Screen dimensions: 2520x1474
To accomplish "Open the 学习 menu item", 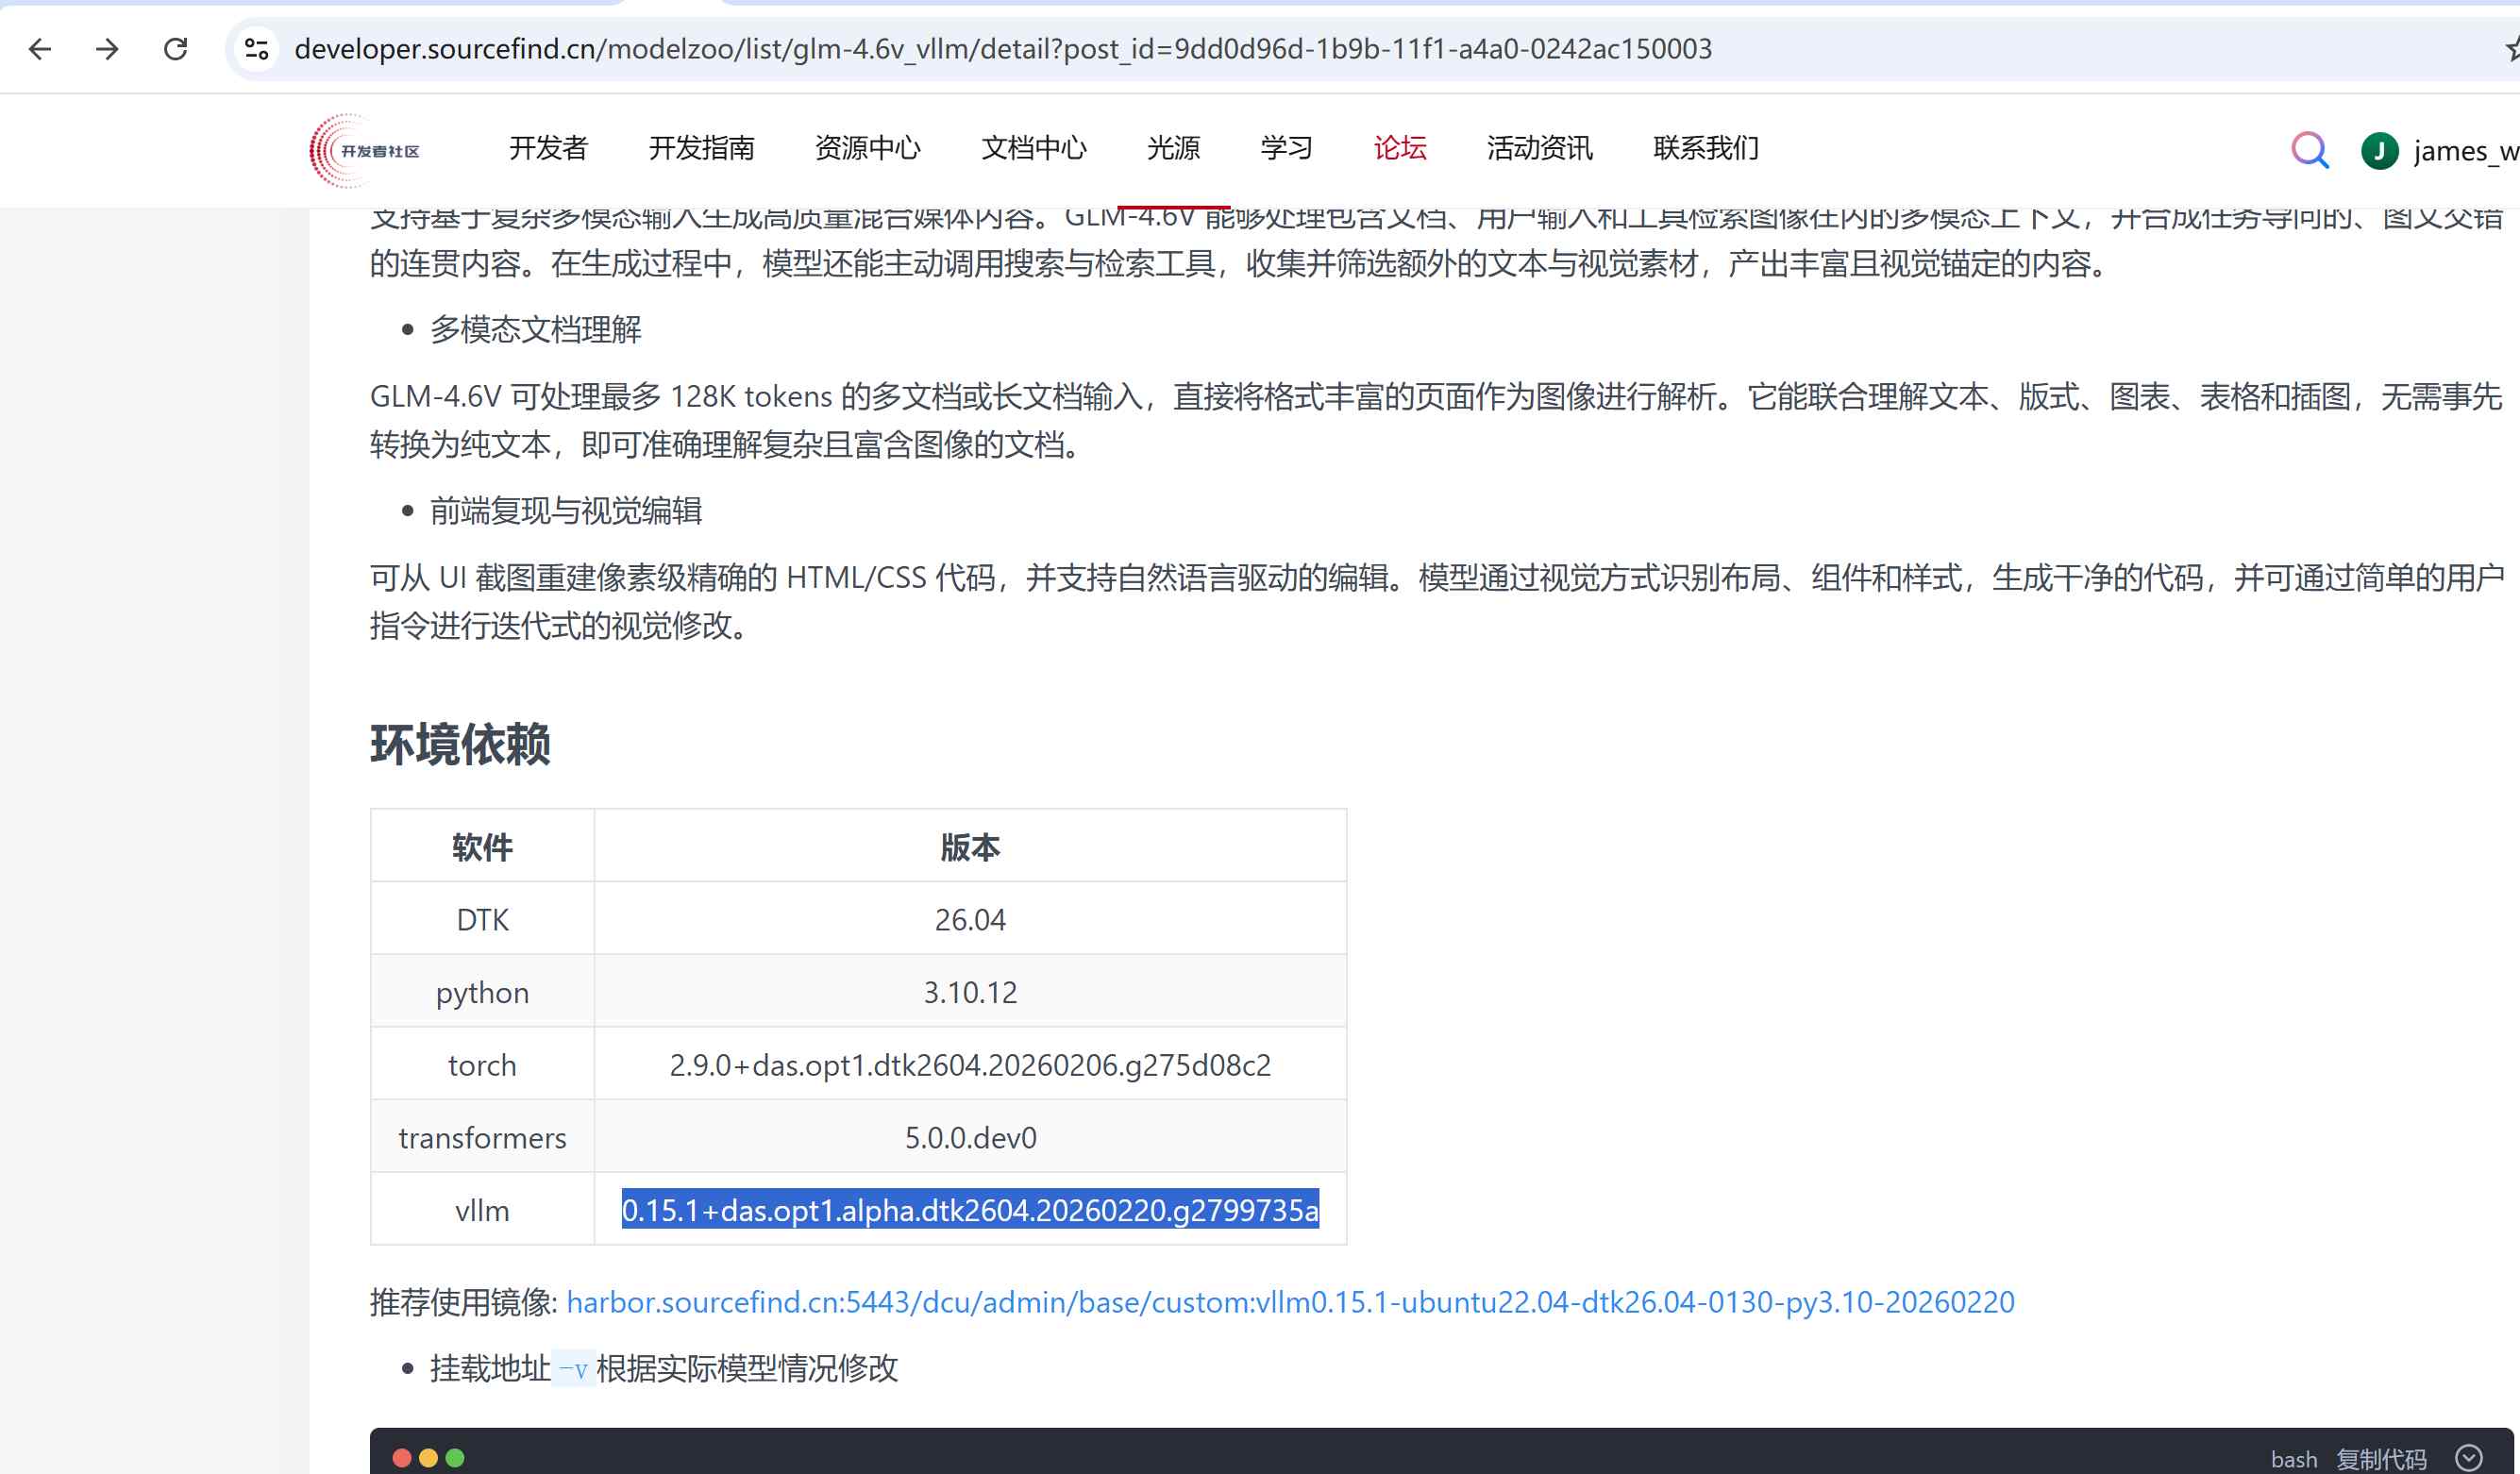I will pyautogui.click(x=1286, y=148).
